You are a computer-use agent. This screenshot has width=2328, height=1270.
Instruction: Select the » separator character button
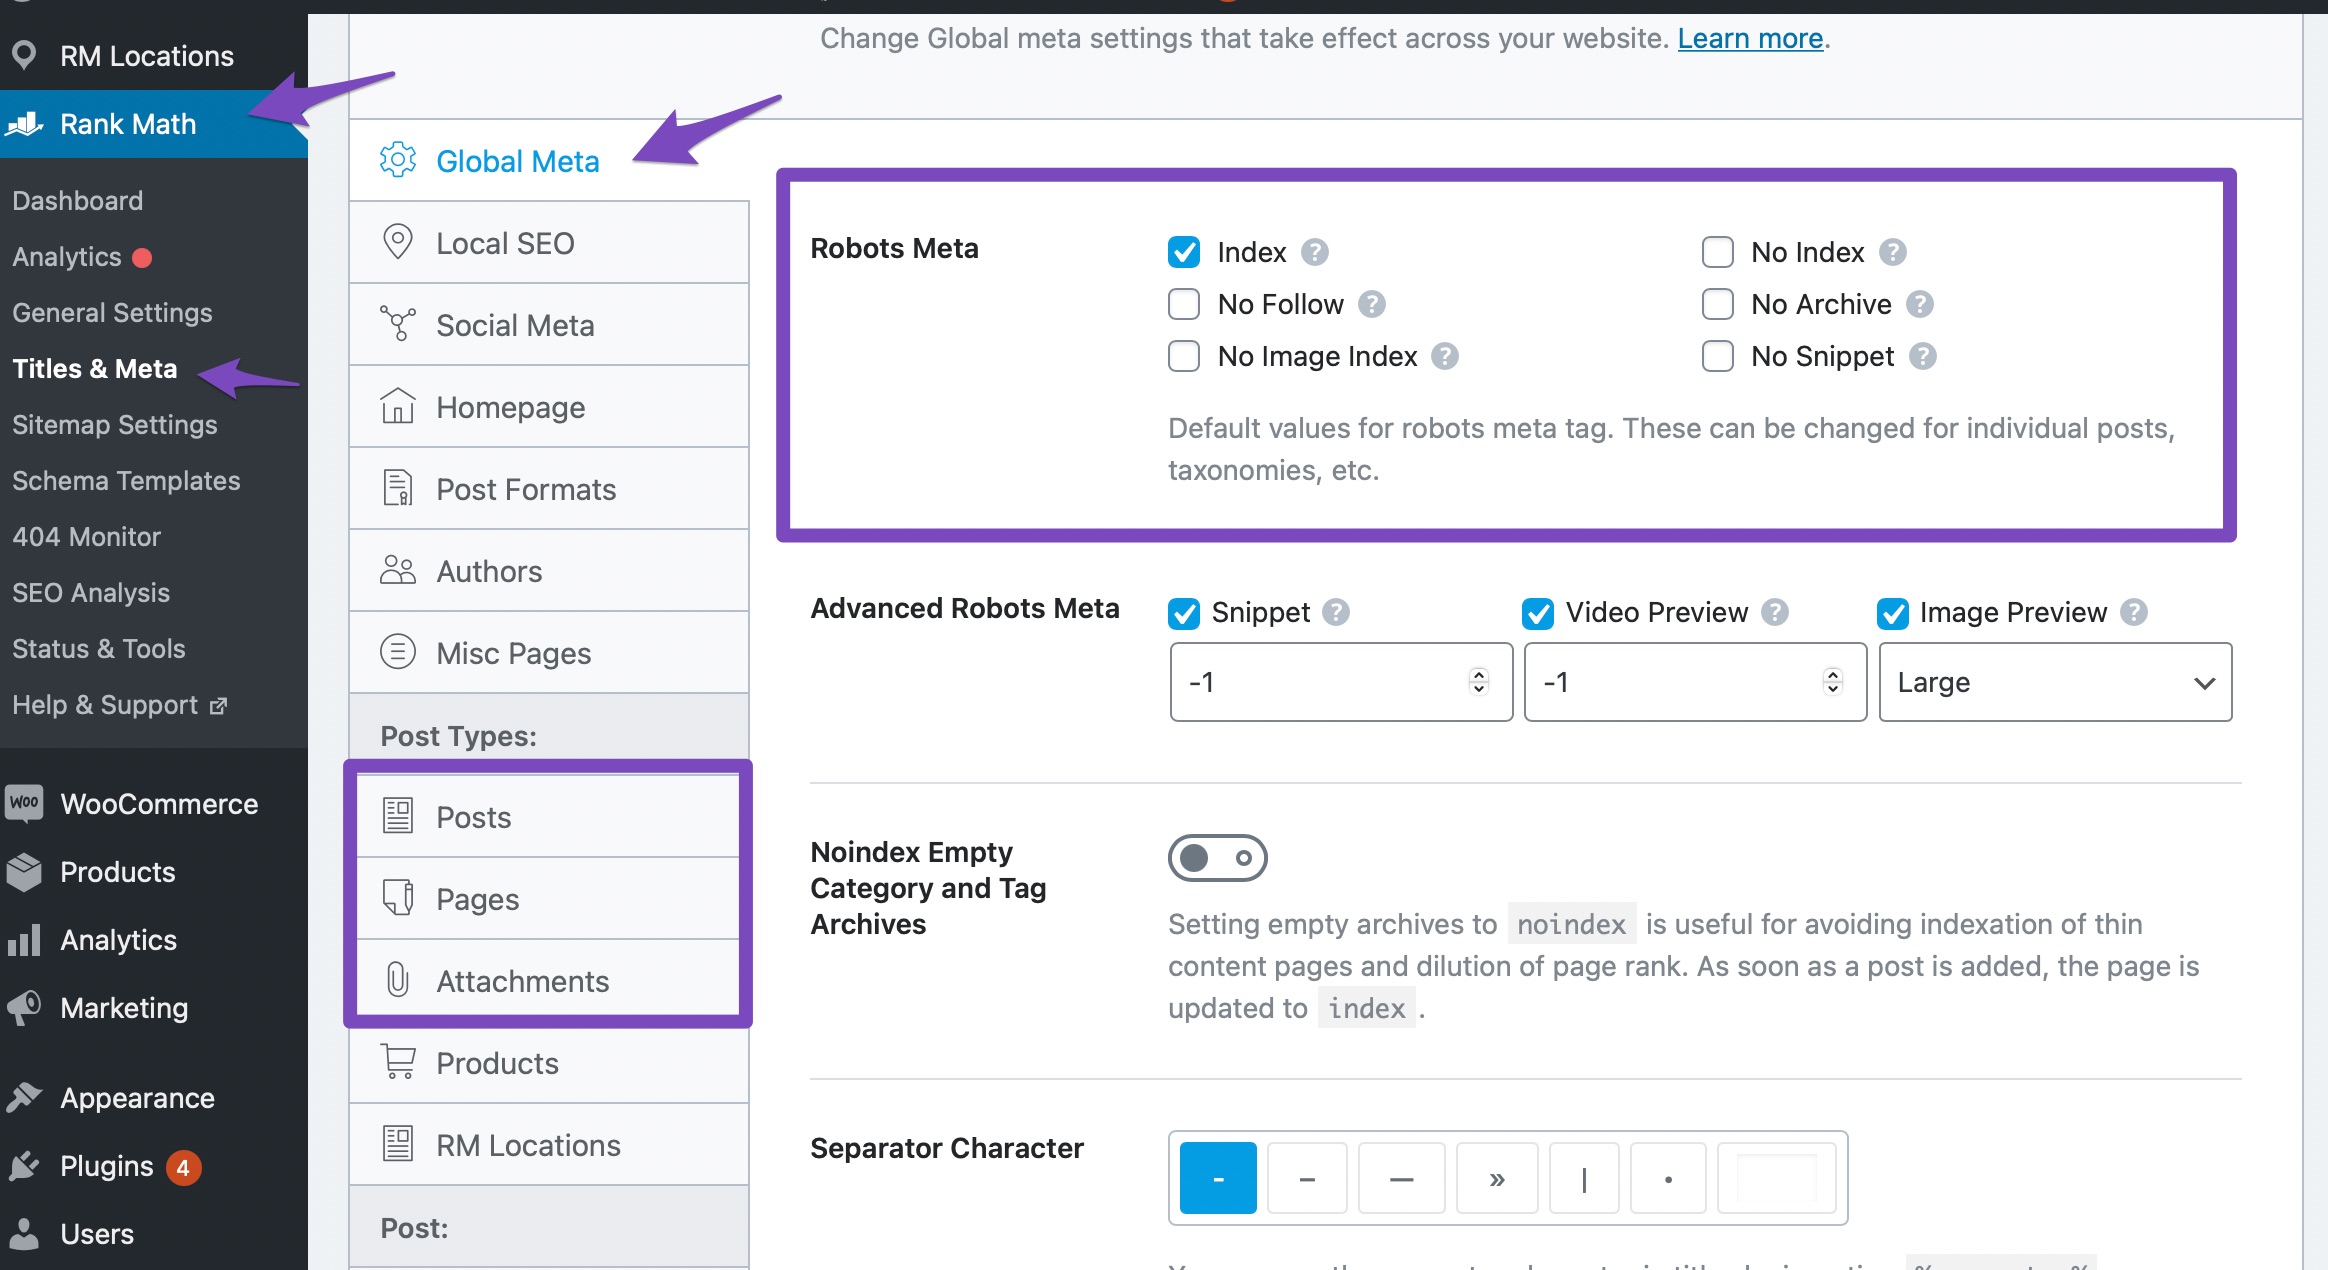point(1497,1179)
